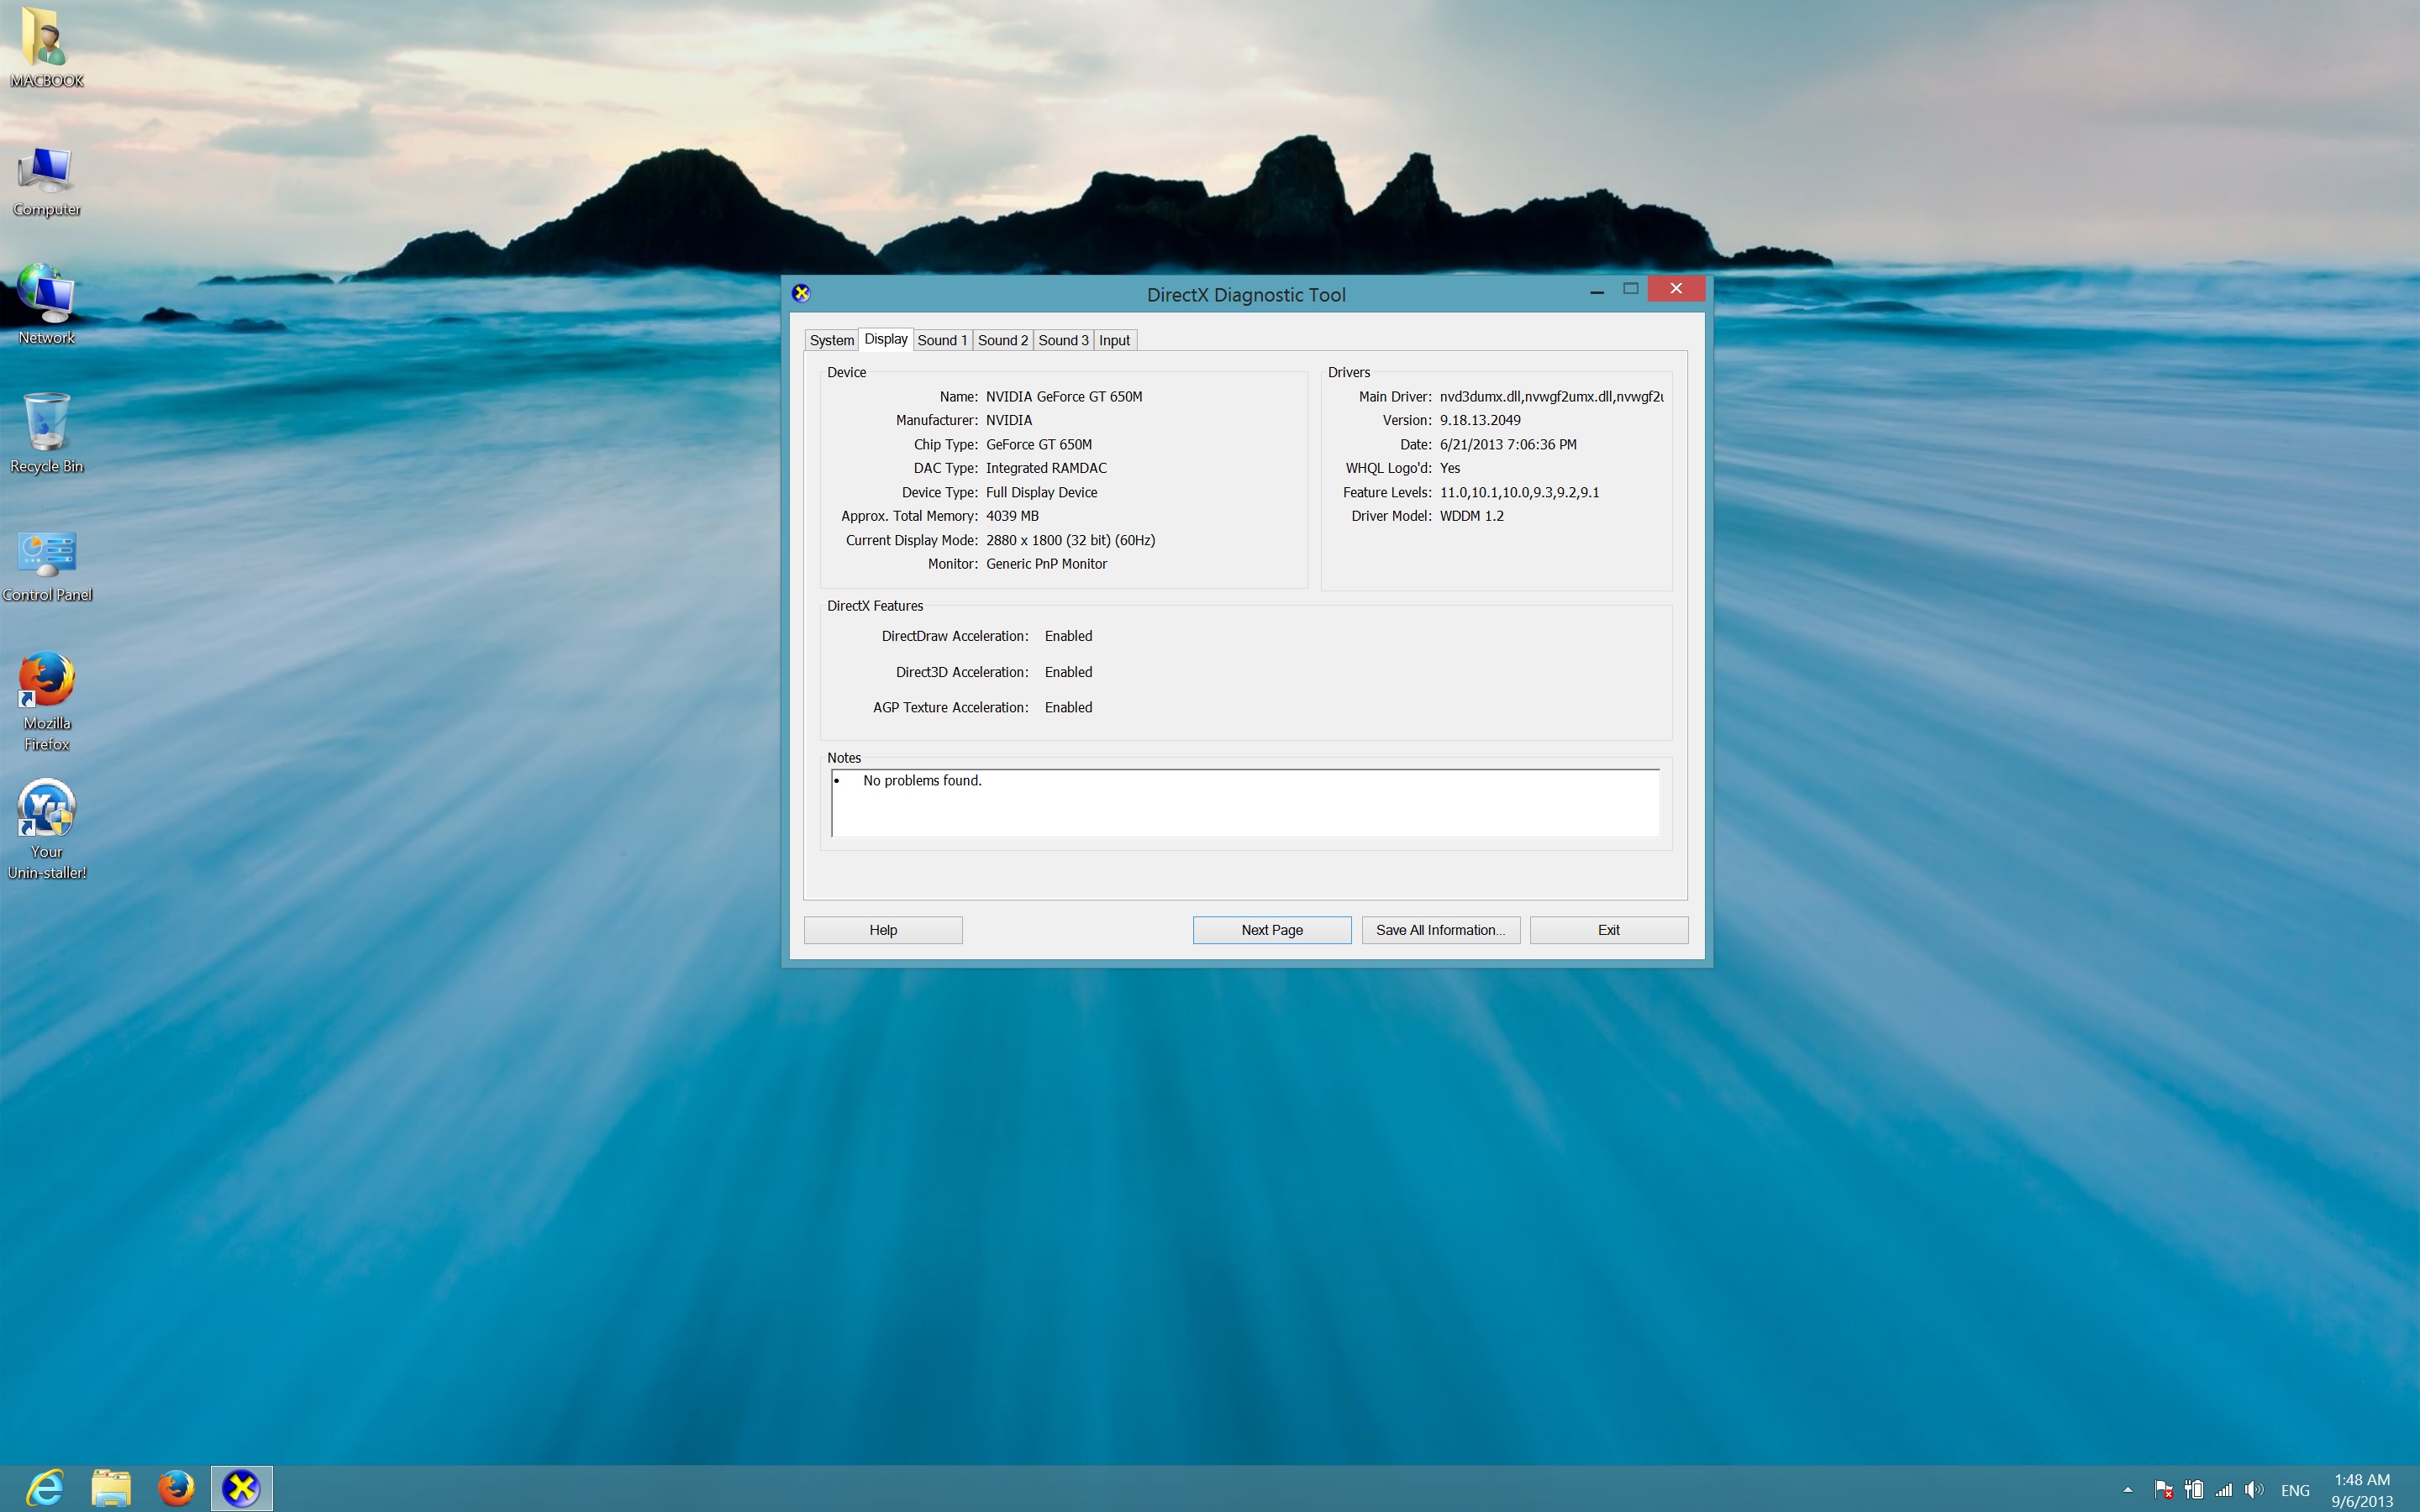Click the Help button
Image resolution: width=2420 pixels, height=1512 pixels.
click(883, 930)
